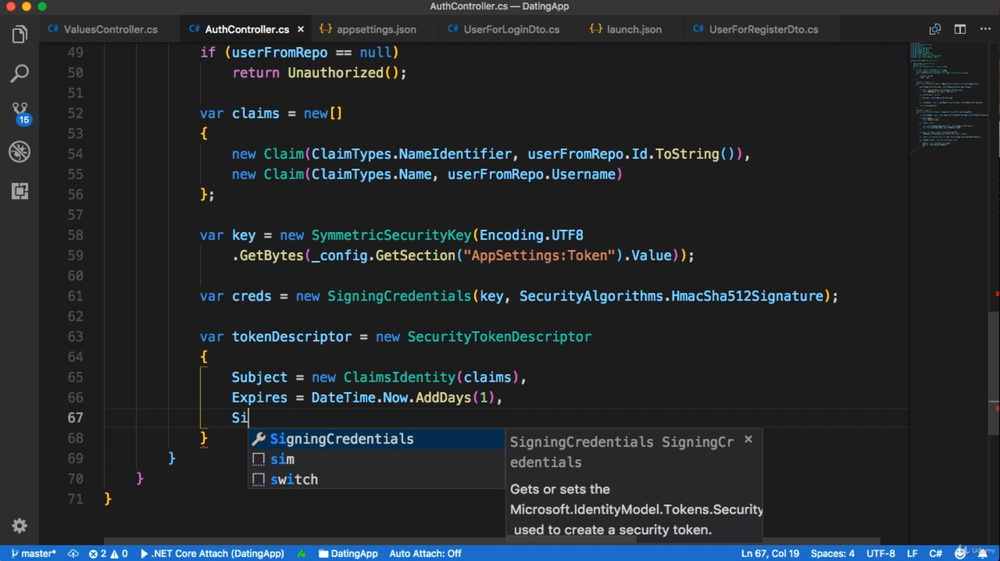The height and width of the screenshot is (561, 1000).
Task: Open the editor More Actions menu
Action: point(985,29)
